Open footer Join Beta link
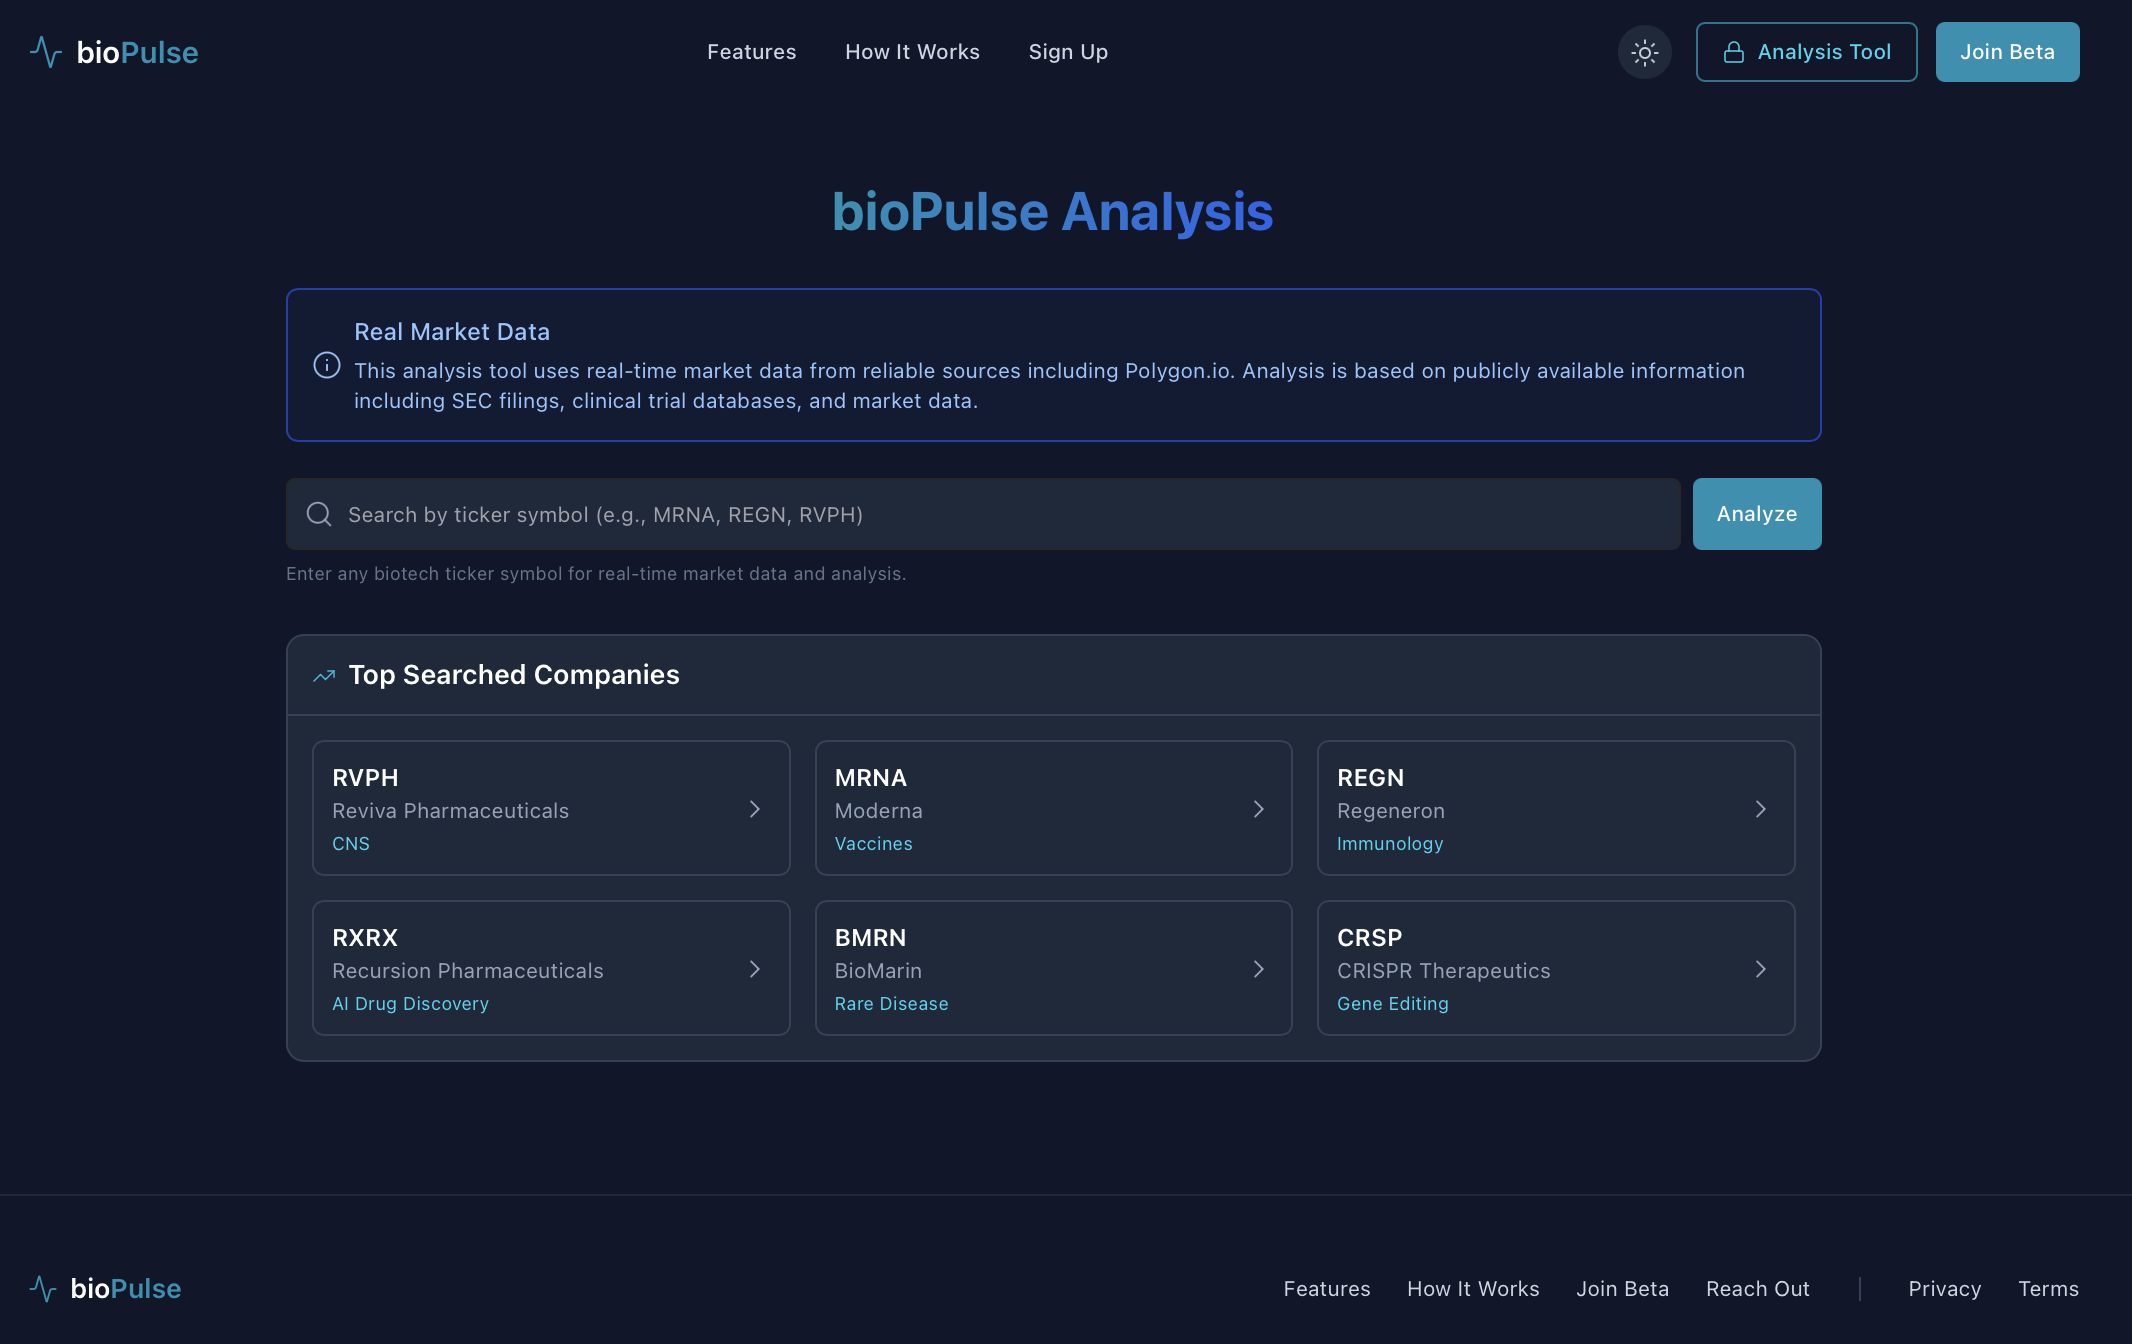The width and height of the screenshot is (2132, 1344). [1622, 1289]
